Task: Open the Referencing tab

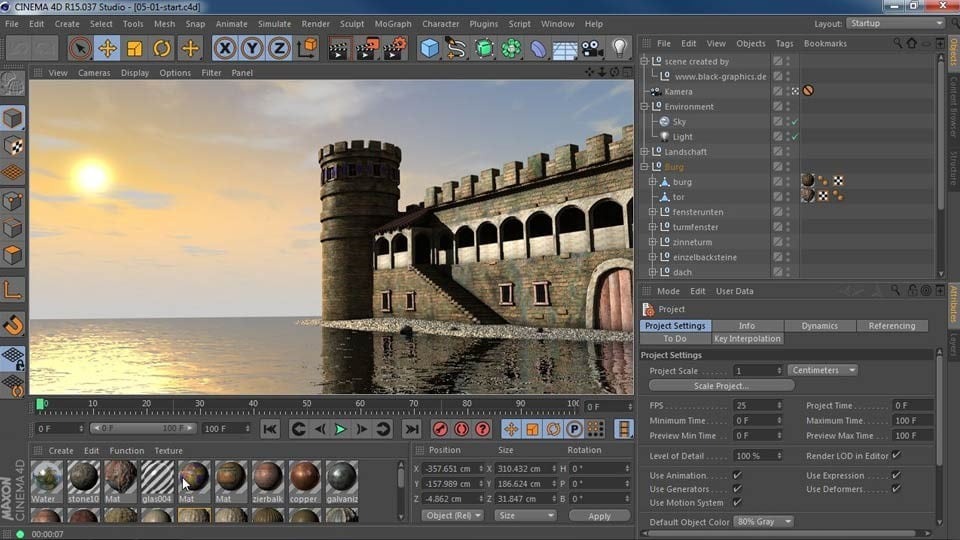Action: click(x=891, y=326)
